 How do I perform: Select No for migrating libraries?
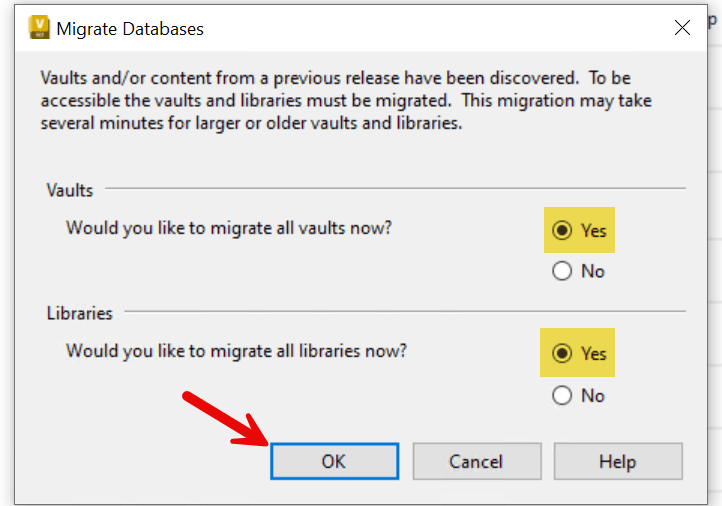point(562,396)
